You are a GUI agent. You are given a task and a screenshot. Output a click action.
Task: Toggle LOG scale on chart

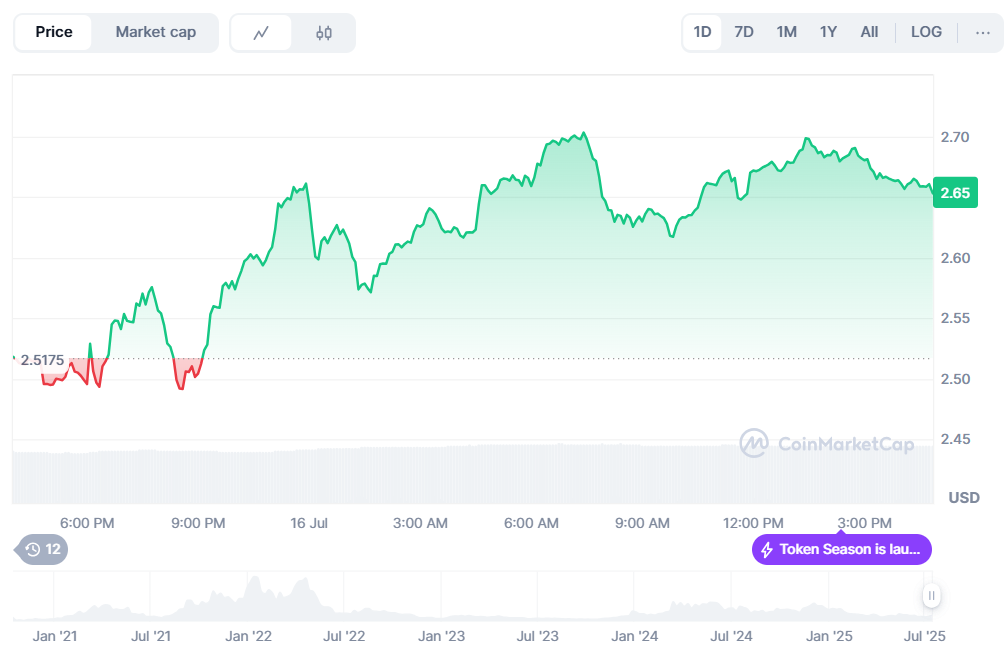coord(925,32)
